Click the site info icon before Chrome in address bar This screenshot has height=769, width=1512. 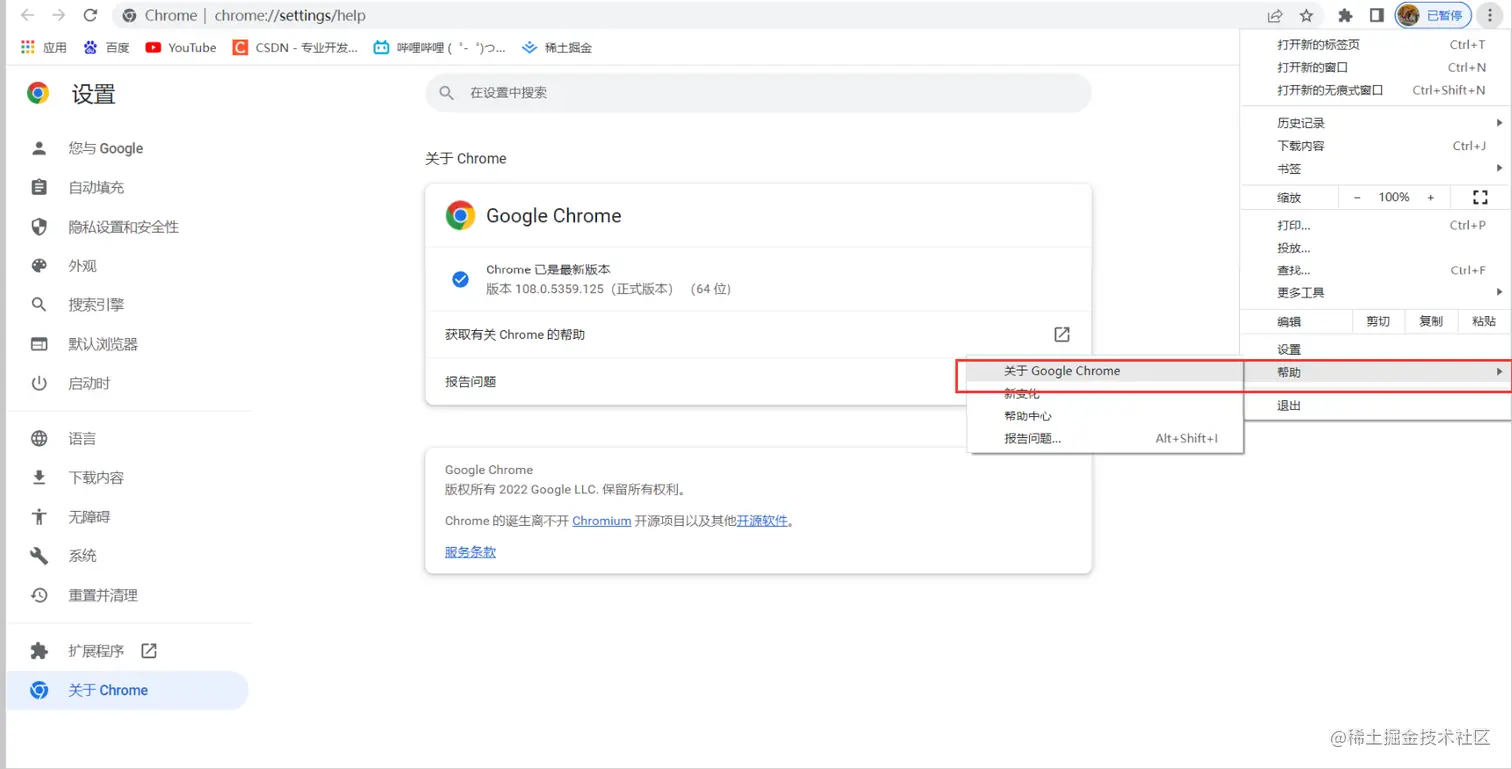tap(130, 15)
